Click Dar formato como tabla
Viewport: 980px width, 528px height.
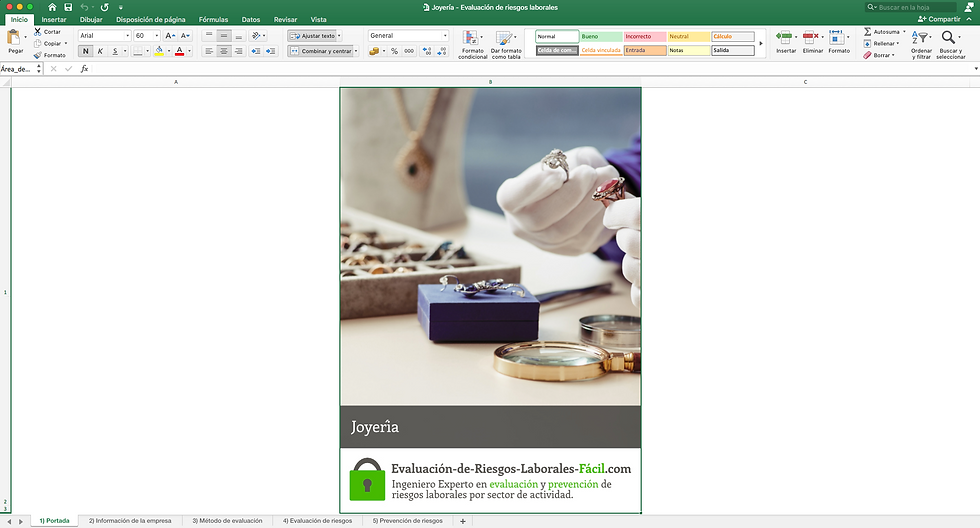[x=506, y=44]
